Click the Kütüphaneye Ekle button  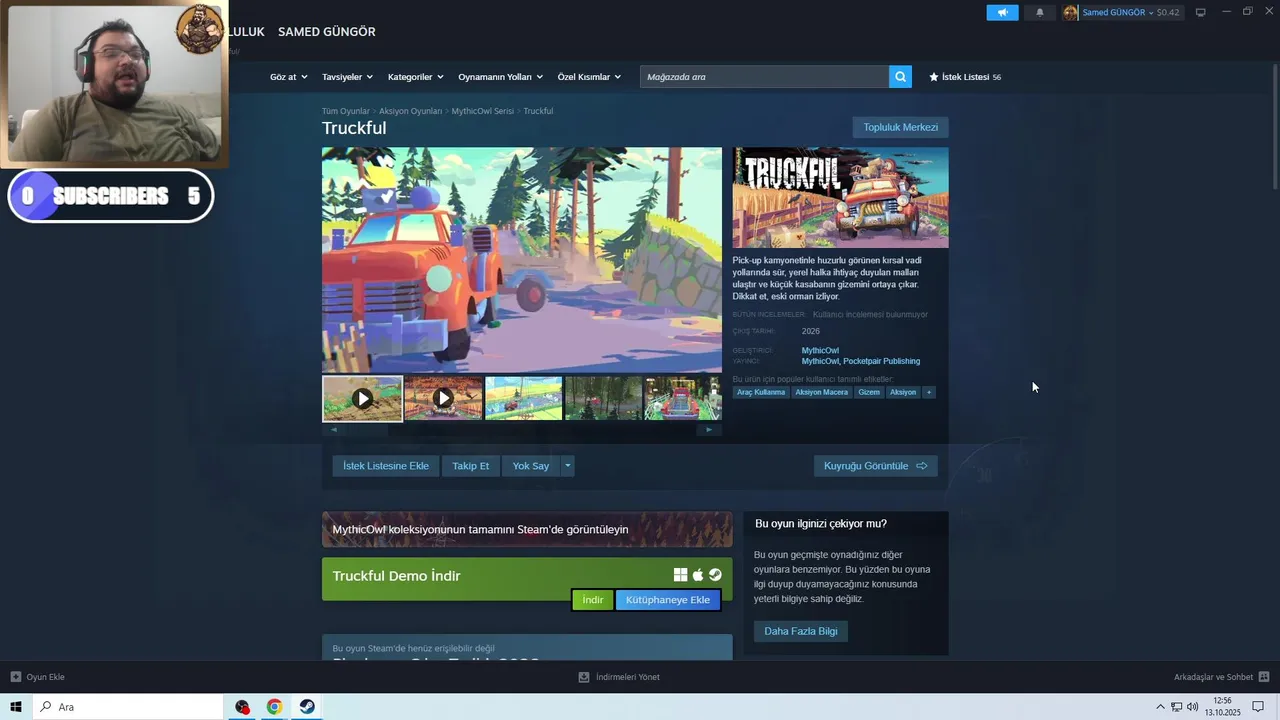click(668, 600)
